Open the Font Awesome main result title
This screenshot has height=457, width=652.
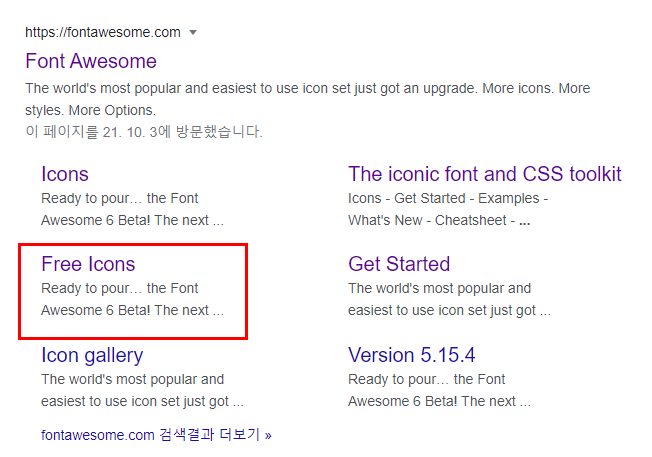91,61
